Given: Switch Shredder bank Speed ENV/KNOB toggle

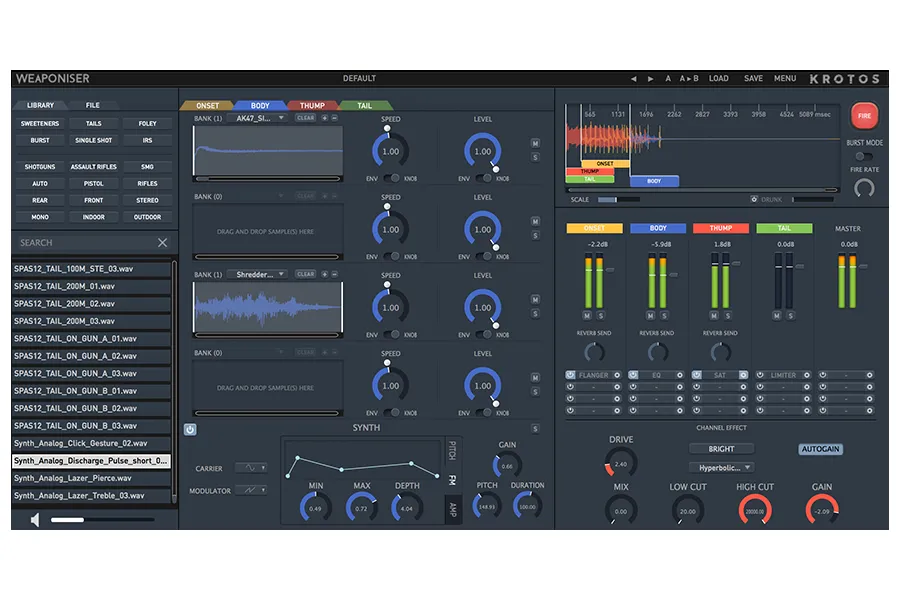Looking at the screenshot, I should [x=391, y=335].
